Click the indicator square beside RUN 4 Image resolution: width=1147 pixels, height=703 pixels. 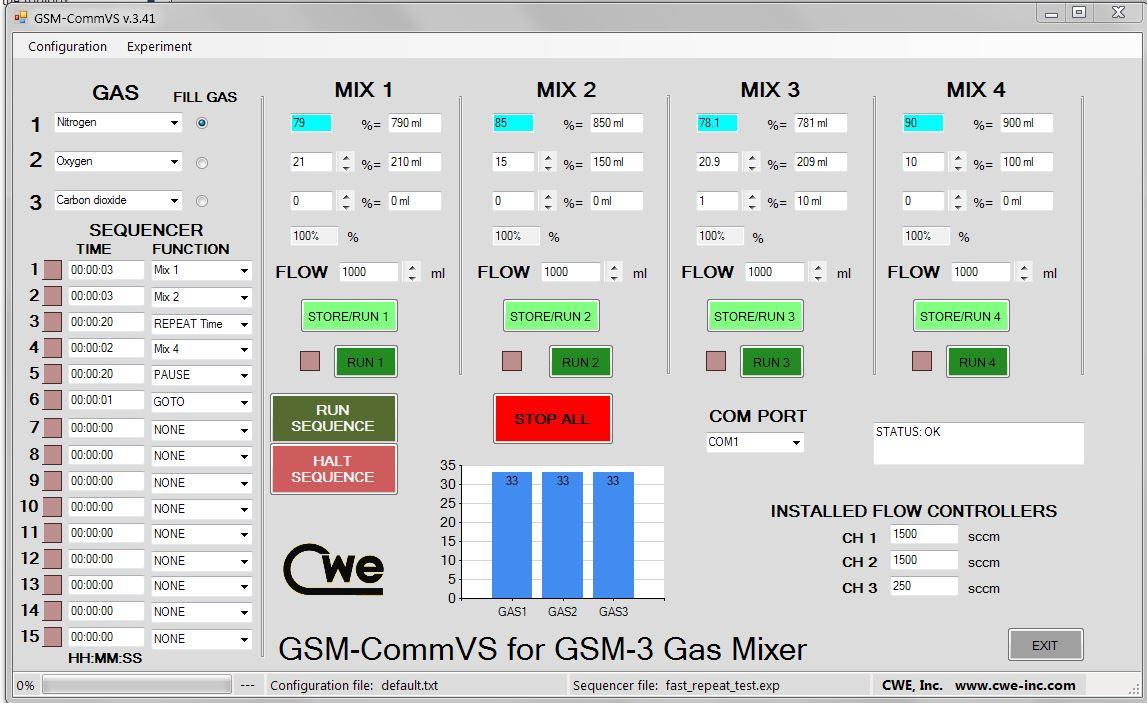[x=922, y=361]
